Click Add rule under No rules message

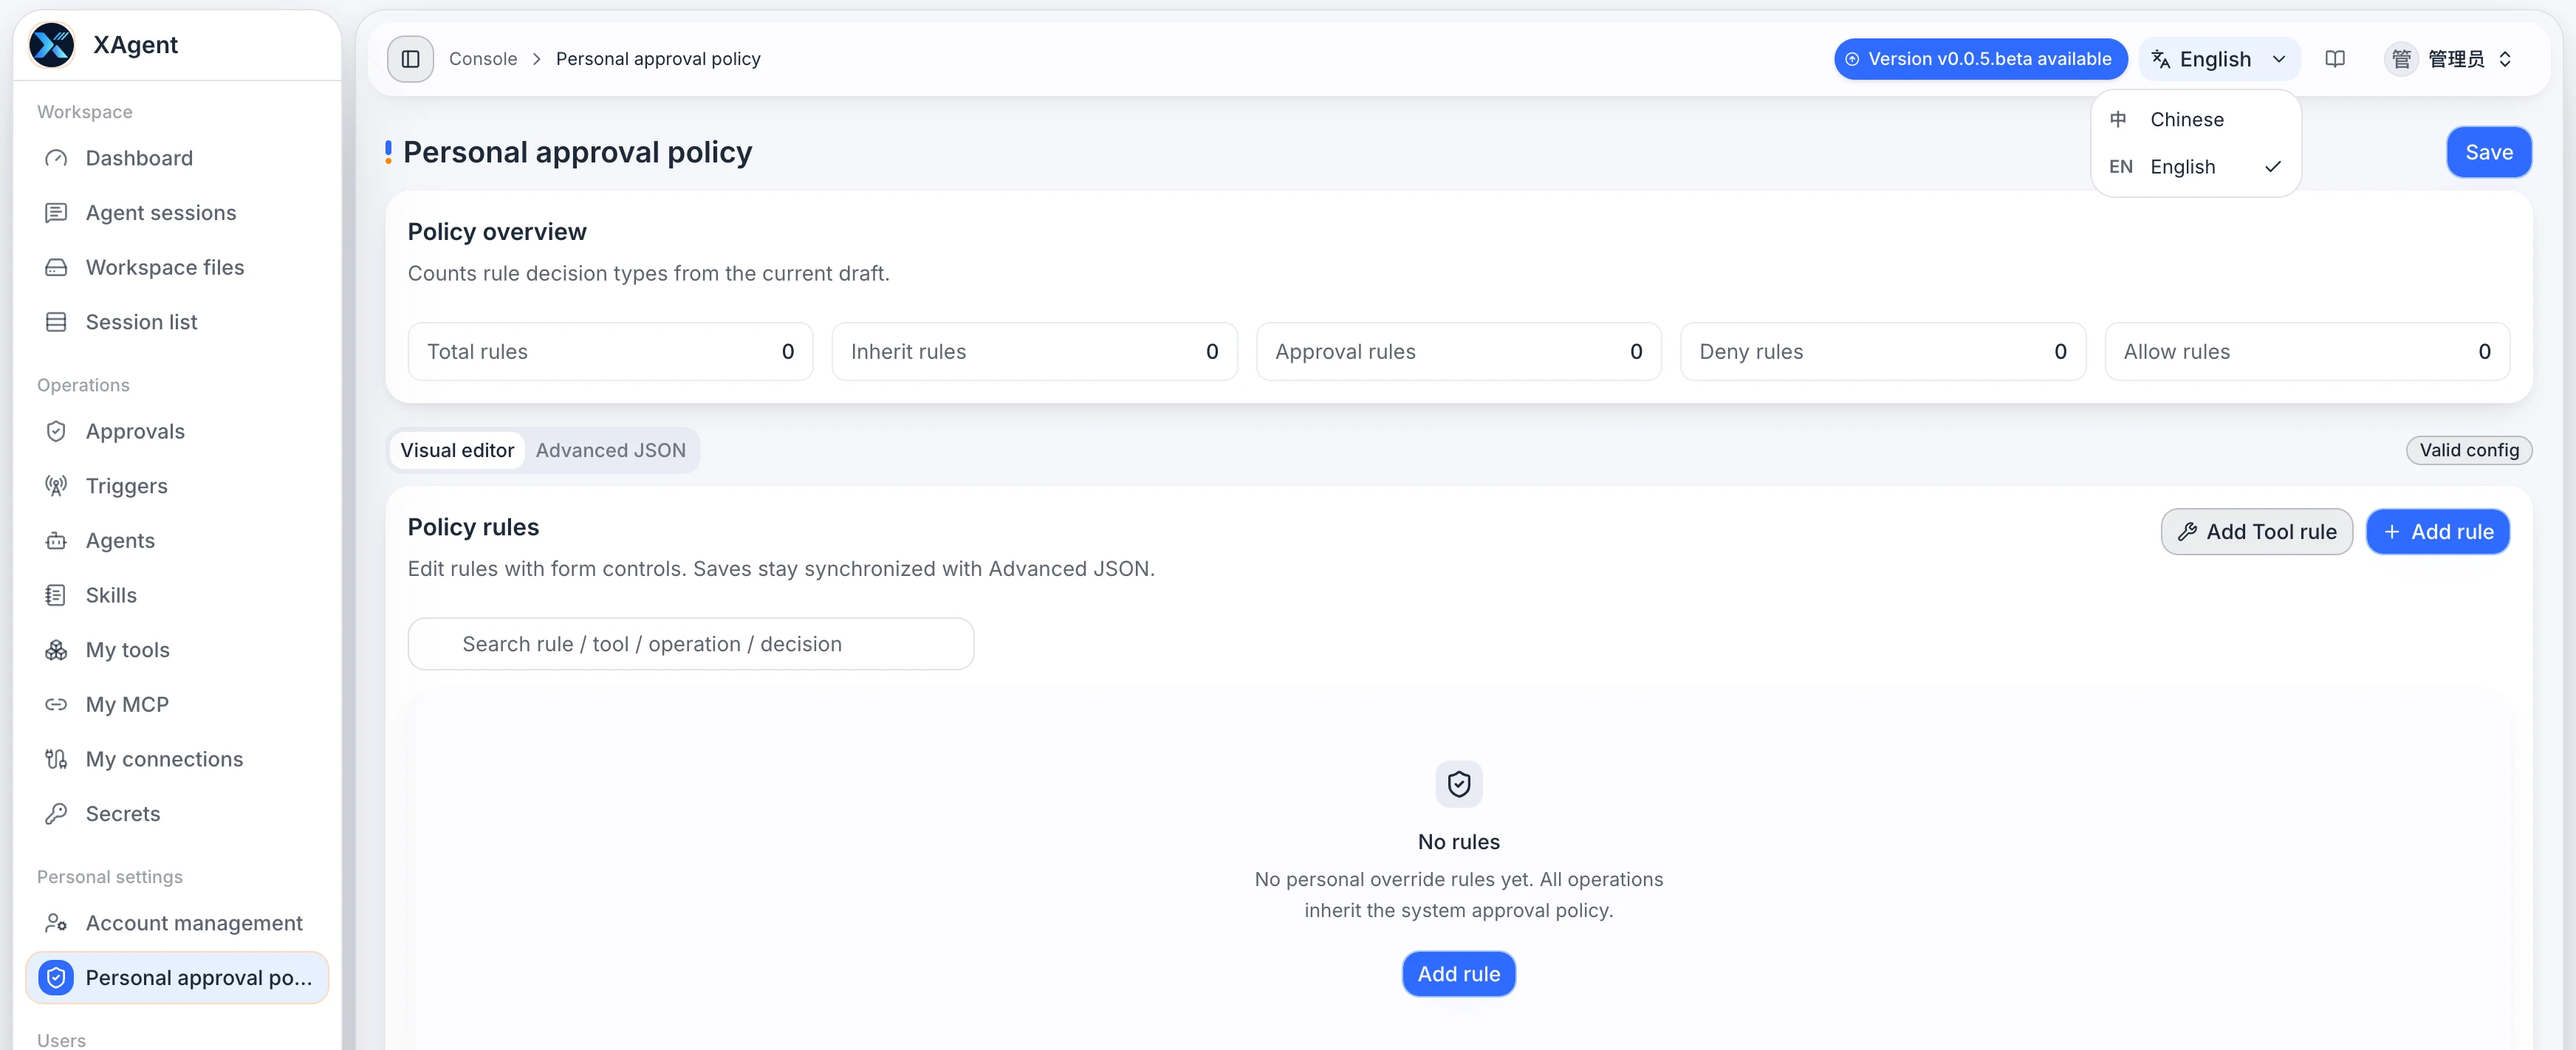point(1459,974)
